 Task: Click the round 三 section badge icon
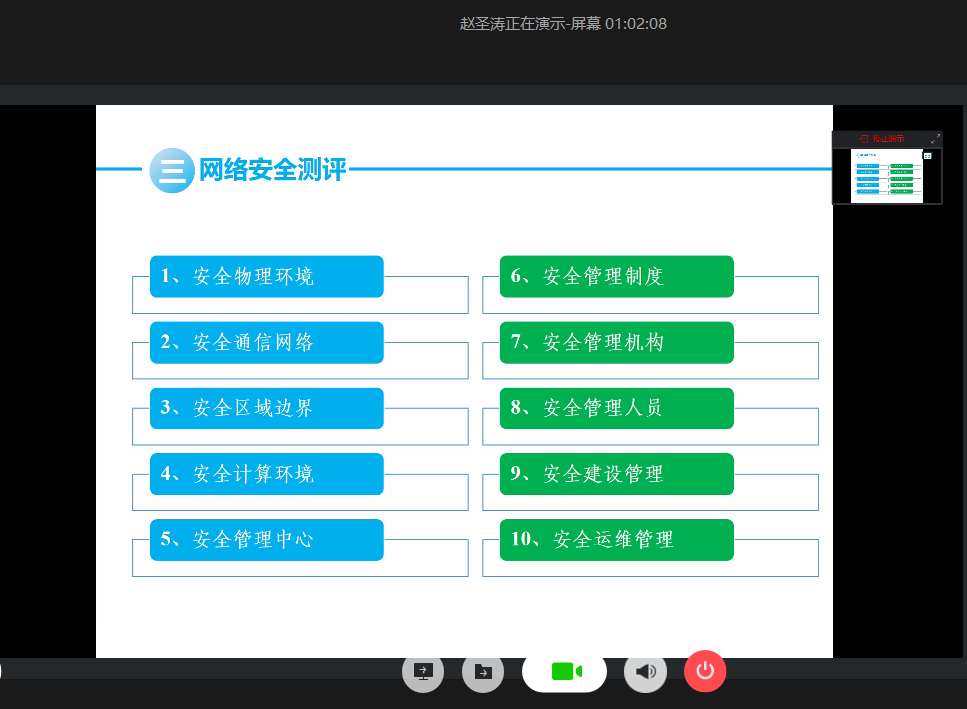(171, 170)
